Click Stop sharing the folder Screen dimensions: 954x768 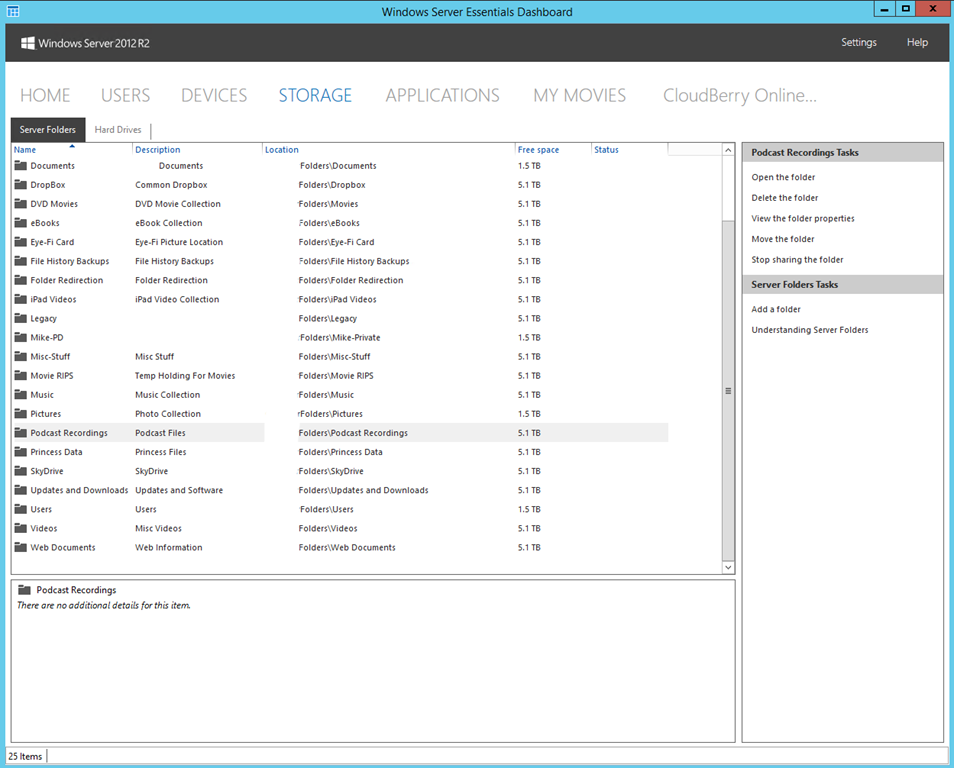pos(797,260)
